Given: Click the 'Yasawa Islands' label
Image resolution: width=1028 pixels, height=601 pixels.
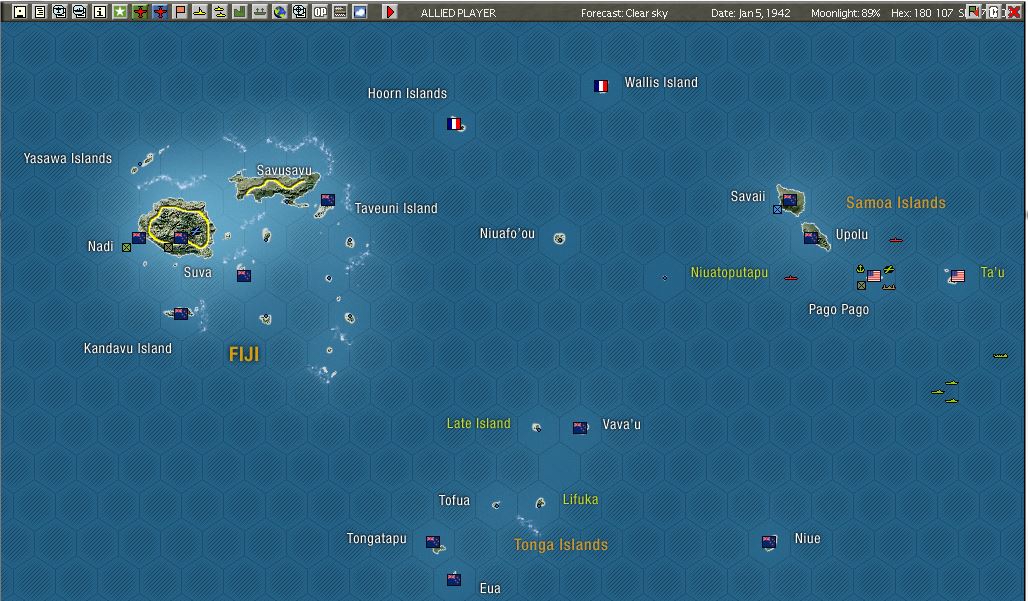Looking at the screenshot, I should pos(68,159).
